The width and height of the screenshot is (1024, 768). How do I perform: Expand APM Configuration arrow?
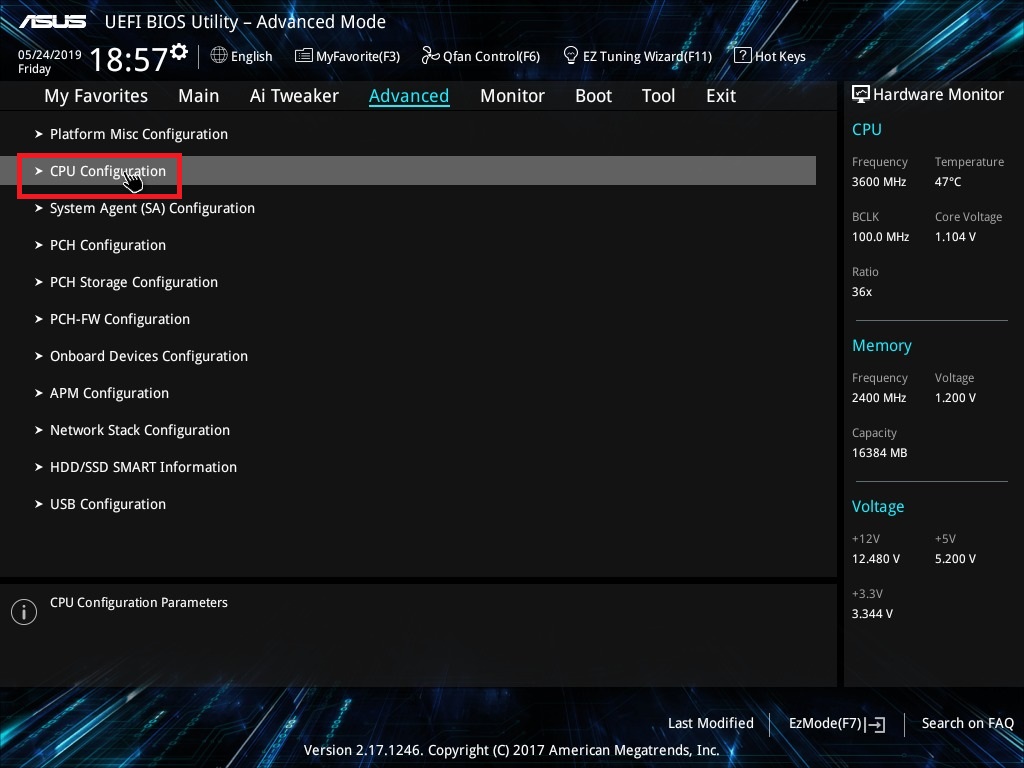(x=39, y=393)
